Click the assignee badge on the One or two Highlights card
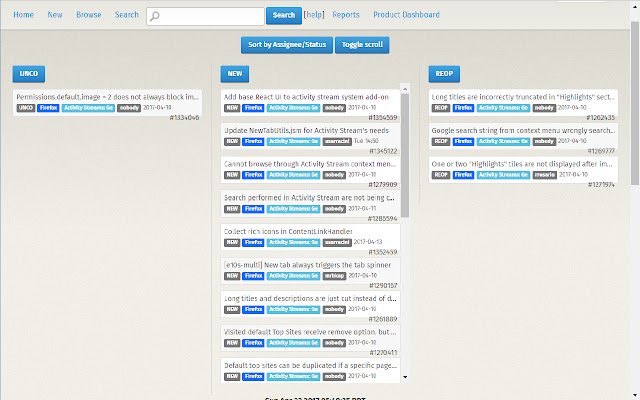The image size is (640, 400). [544, 175]
